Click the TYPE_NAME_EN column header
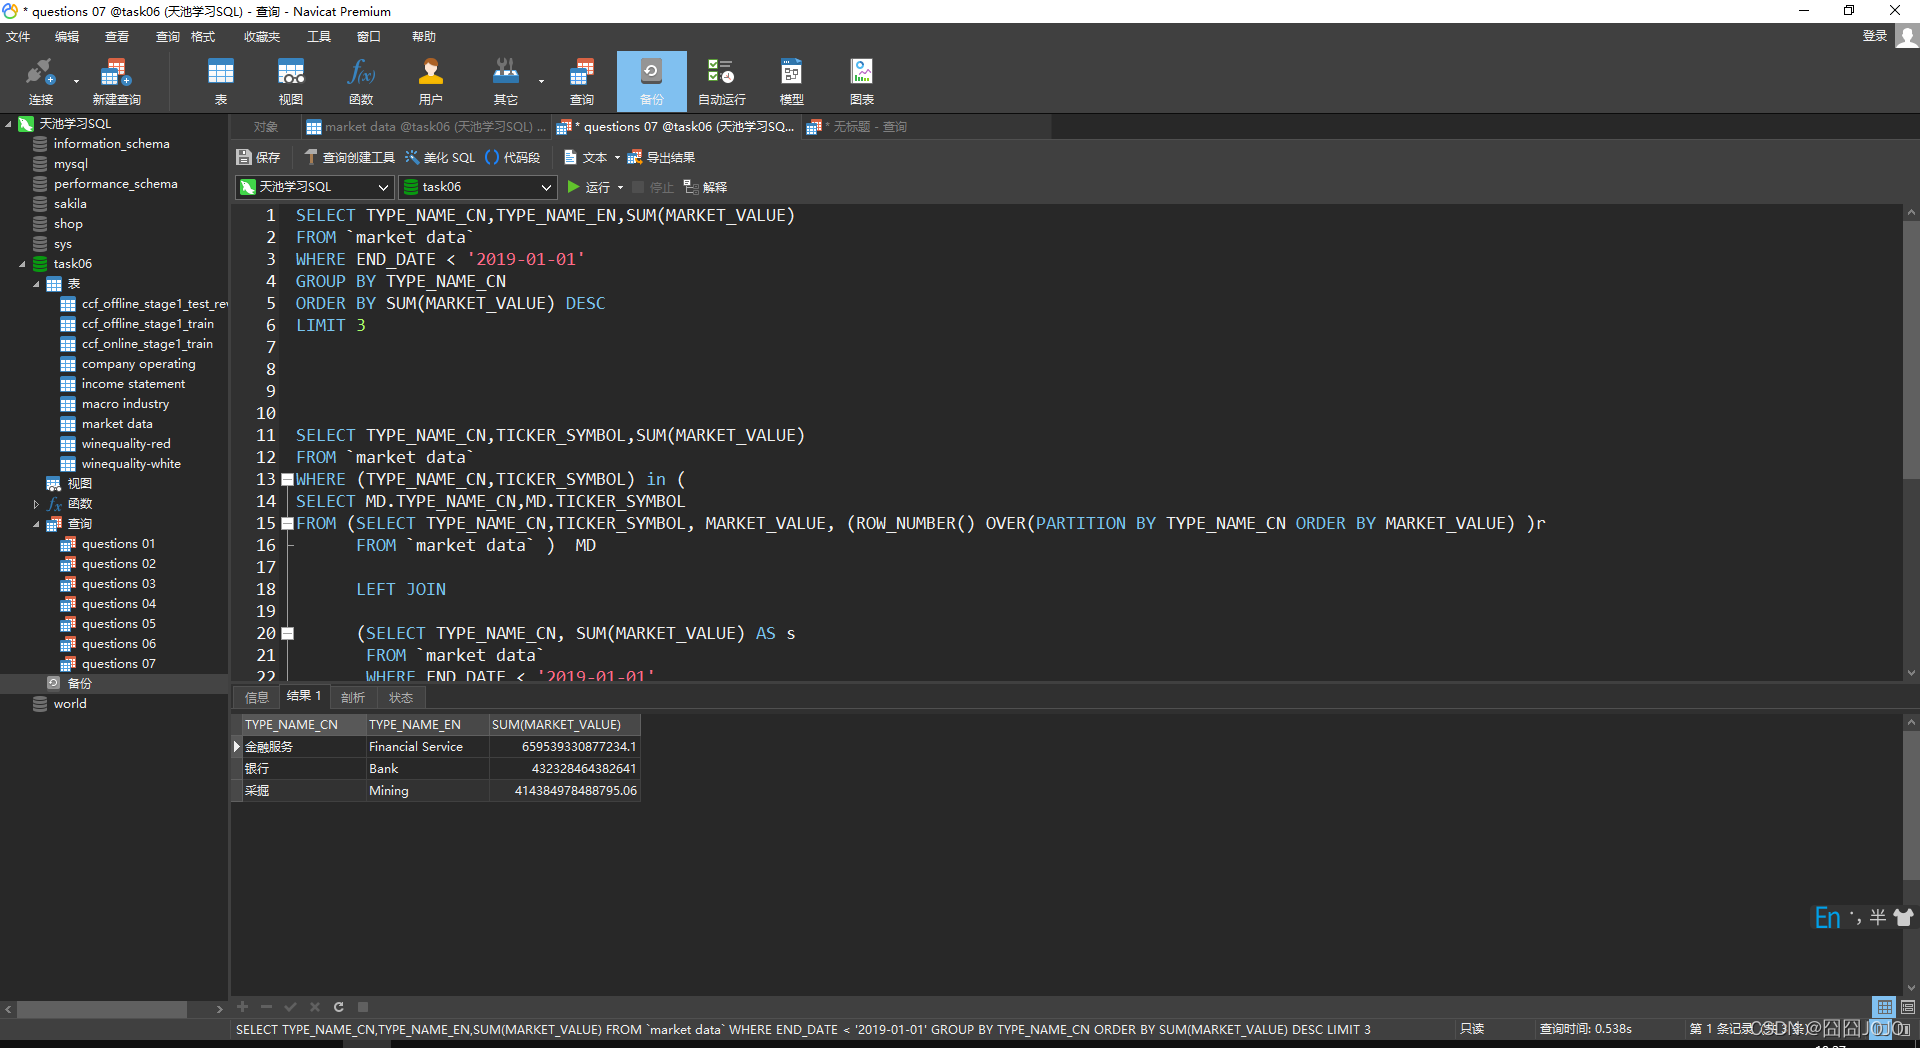The image size is (1920, 1048). coord(427,725)
